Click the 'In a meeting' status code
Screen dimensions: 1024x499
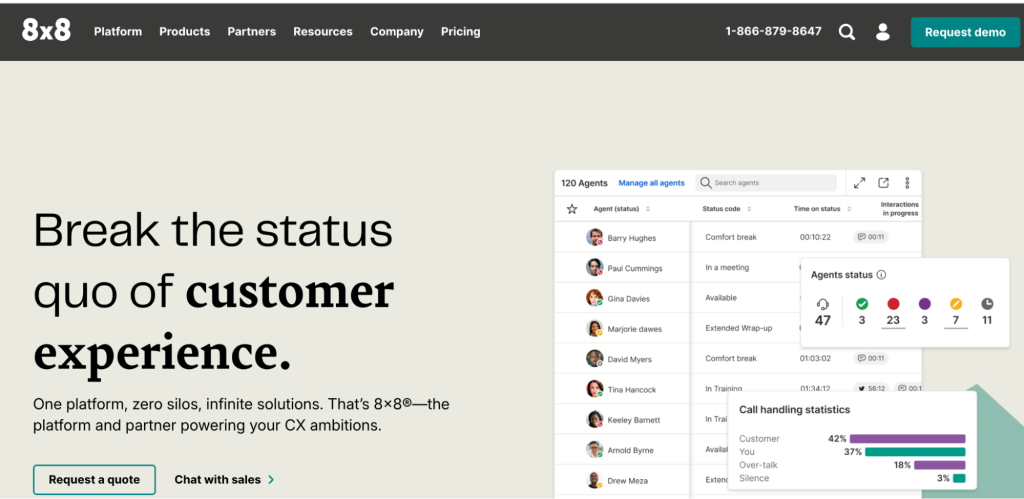[x=727, y=267]
